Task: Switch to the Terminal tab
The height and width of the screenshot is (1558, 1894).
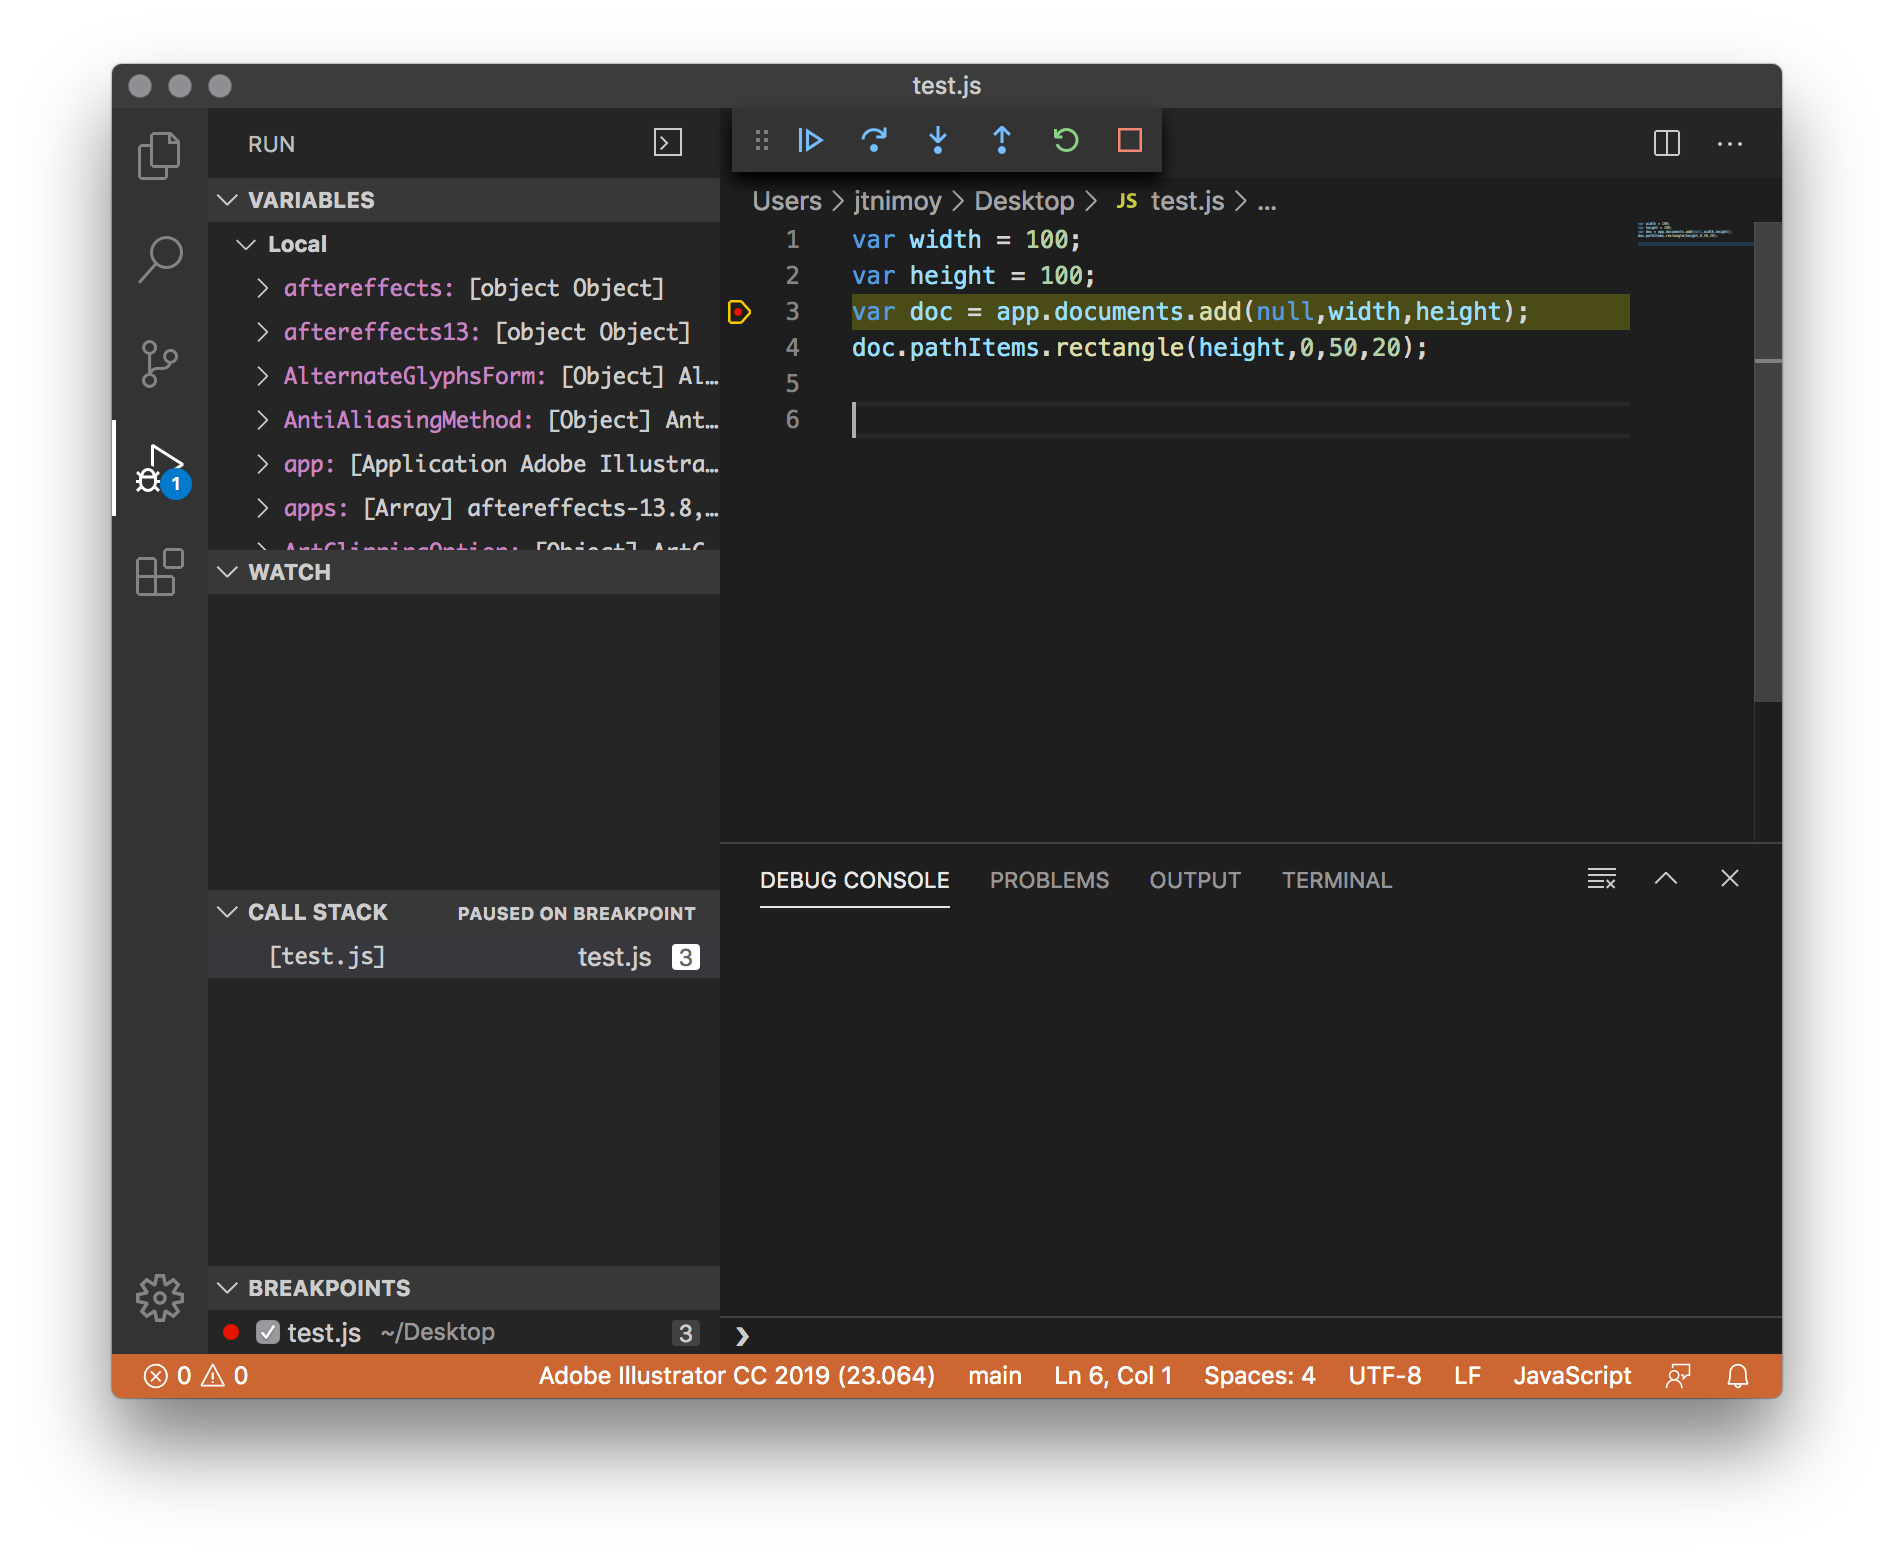Action: pos(1336,880)
